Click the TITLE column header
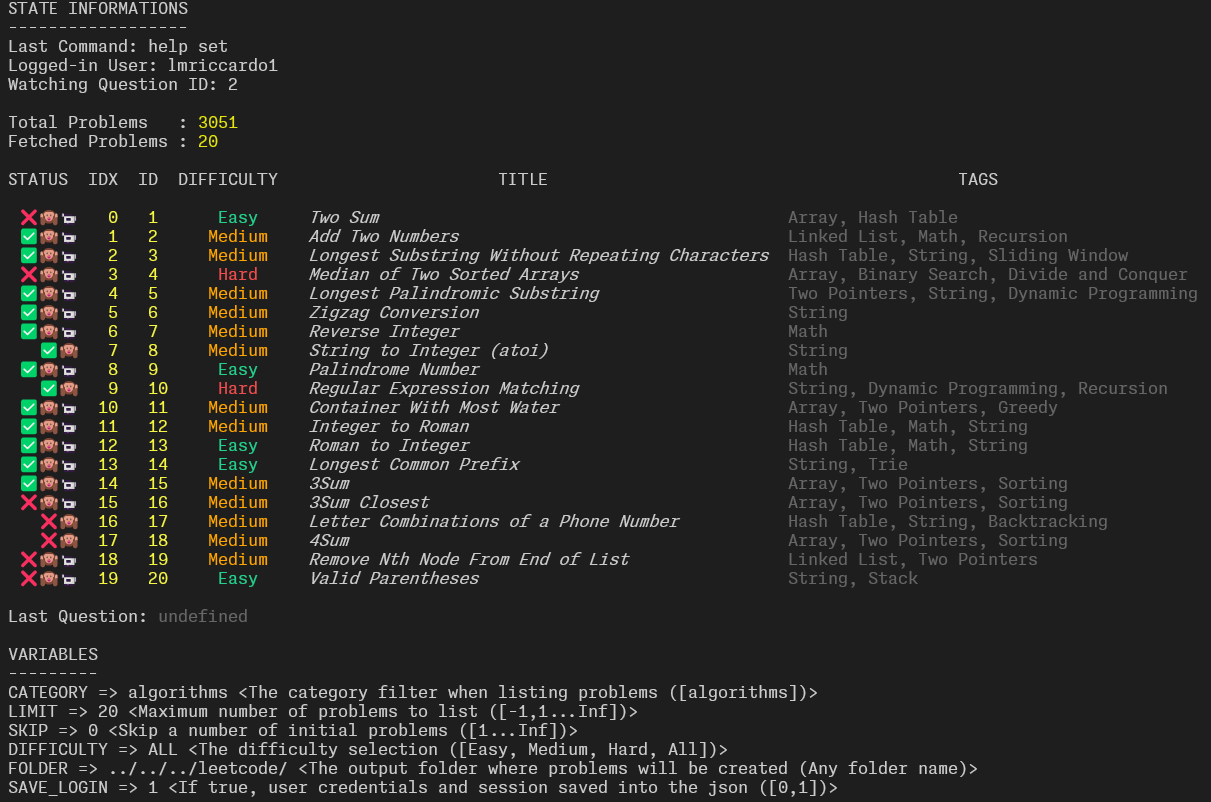The height and width of the screenshot is (802, 1211). (523, 179)
